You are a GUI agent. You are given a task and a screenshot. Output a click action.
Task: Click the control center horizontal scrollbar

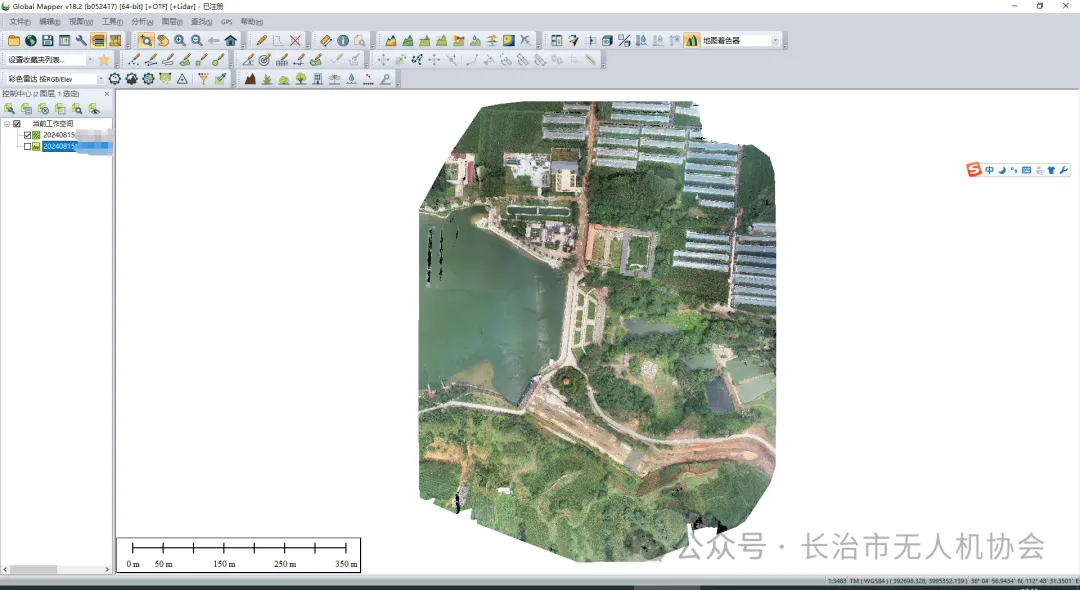[x=57, y=569]
